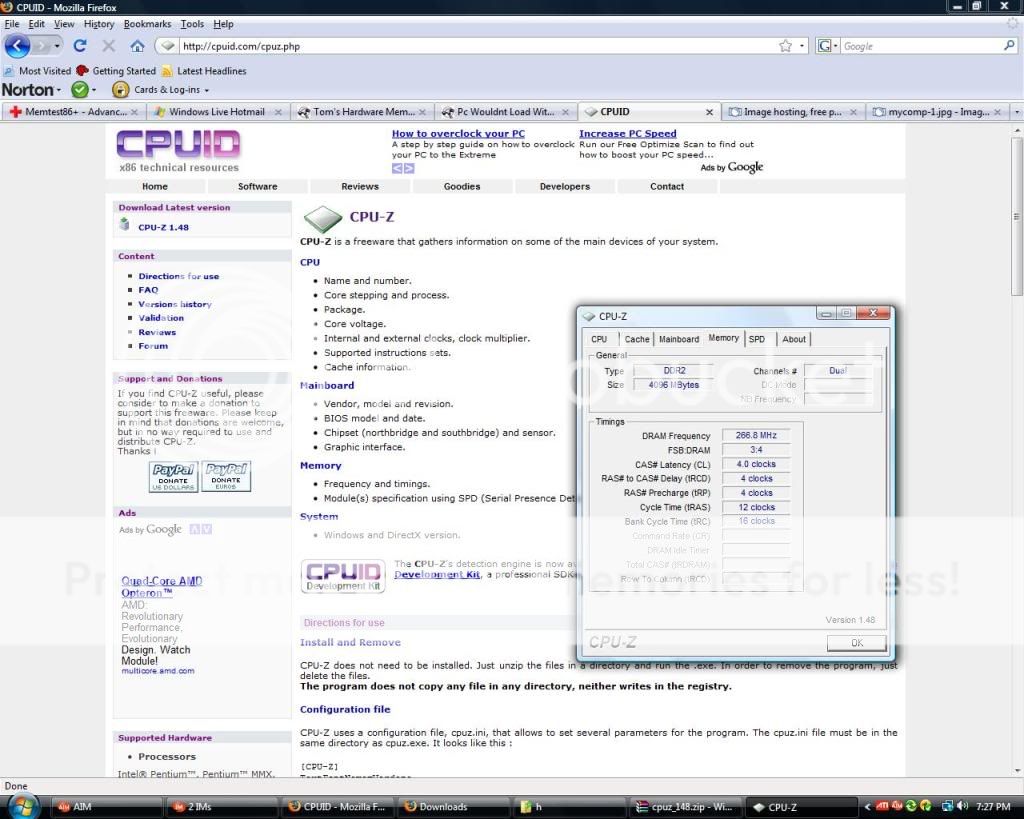Show previous Google ad with left arrow

coord(397,168)
